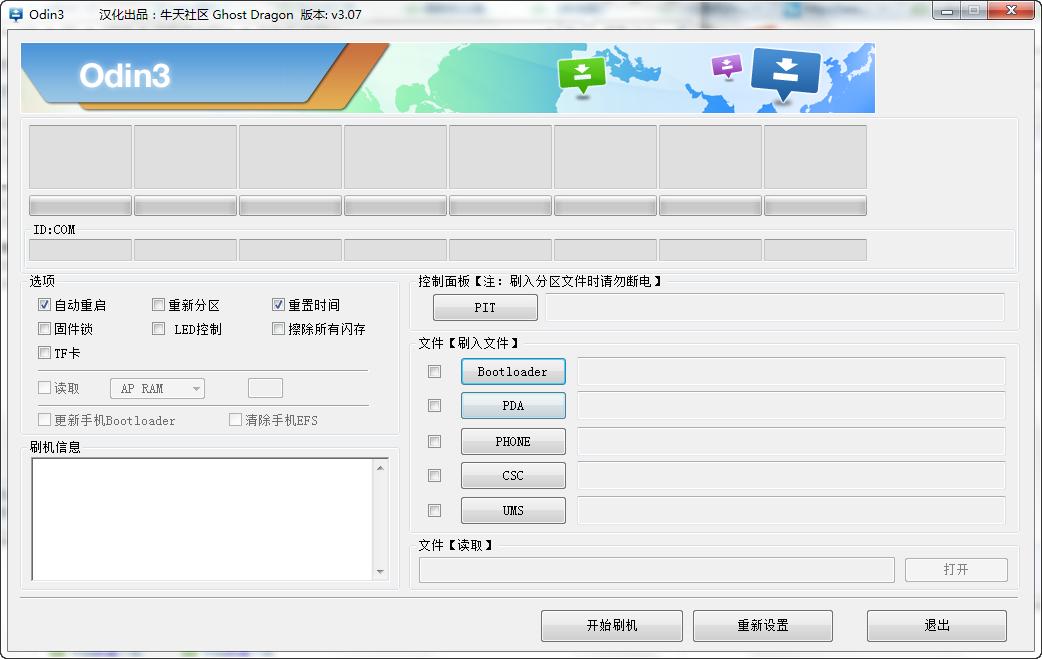
Task: Click the PHONE file button
Action: (513, 441)
